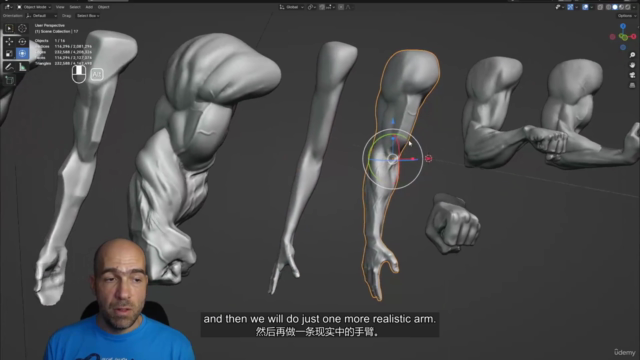Select the fist sculpt mesh

tap(452, 224)
